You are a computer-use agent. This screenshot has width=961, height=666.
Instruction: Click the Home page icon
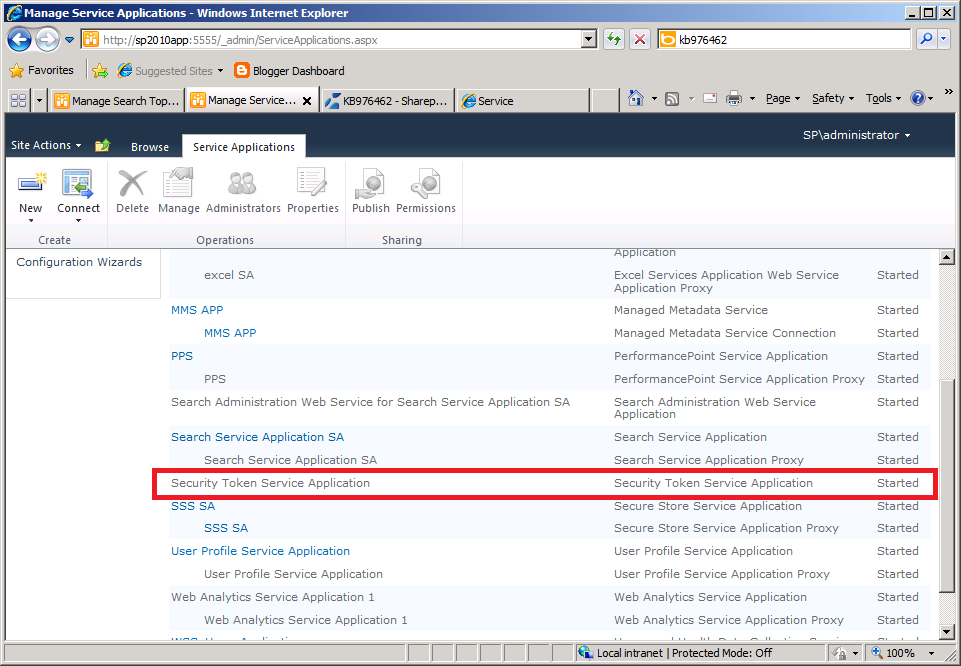(636, 98)
